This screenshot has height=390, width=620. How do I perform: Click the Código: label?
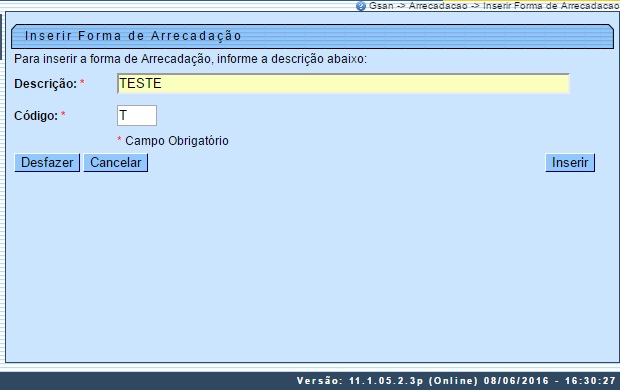pos(36,116)
